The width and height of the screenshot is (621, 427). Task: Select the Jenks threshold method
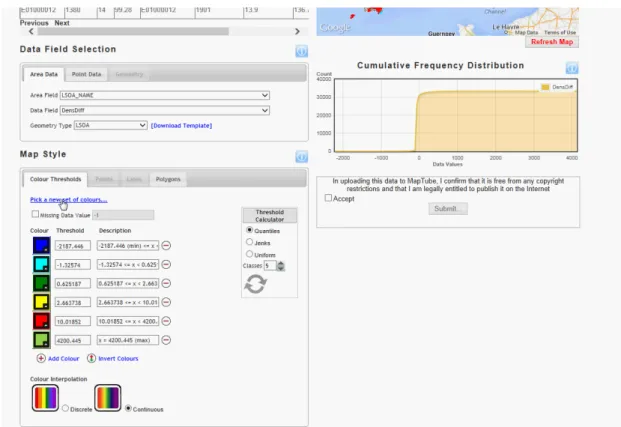pos(250,242)
